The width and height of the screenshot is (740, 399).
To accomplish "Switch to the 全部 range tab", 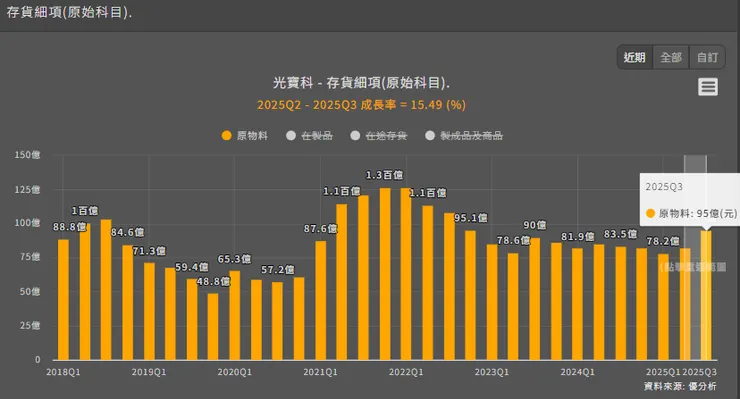I will (671, 58).
